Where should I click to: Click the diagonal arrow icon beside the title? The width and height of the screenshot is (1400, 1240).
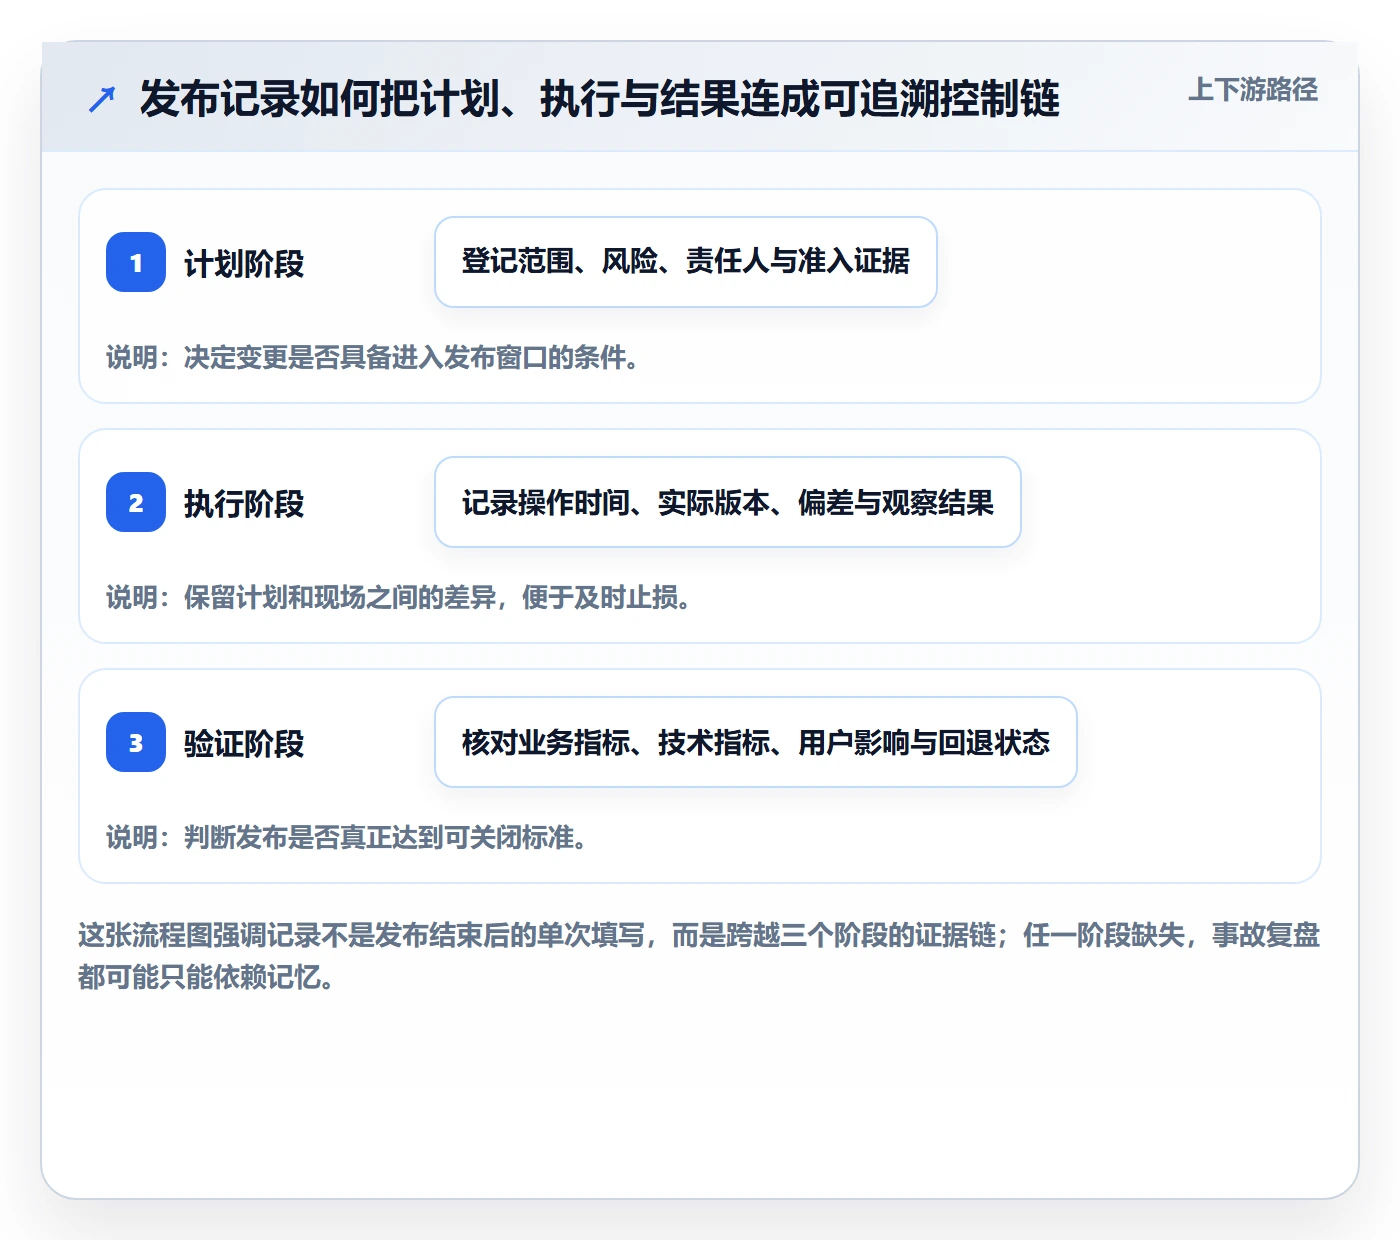[102, 99]
